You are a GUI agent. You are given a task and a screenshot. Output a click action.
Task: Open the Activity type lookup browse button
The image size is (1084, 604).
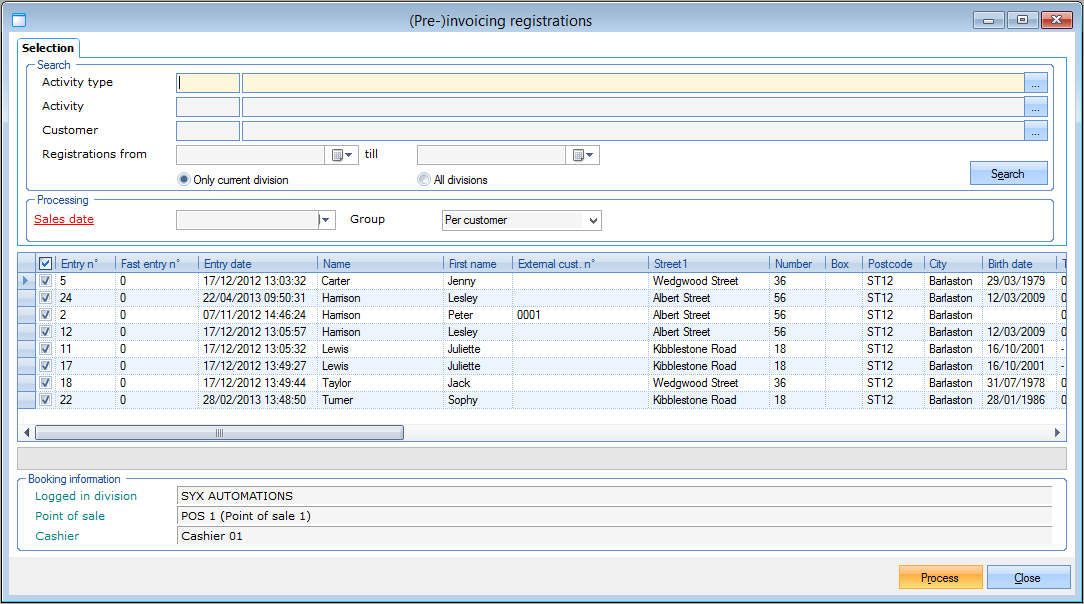coord(1035,83)
